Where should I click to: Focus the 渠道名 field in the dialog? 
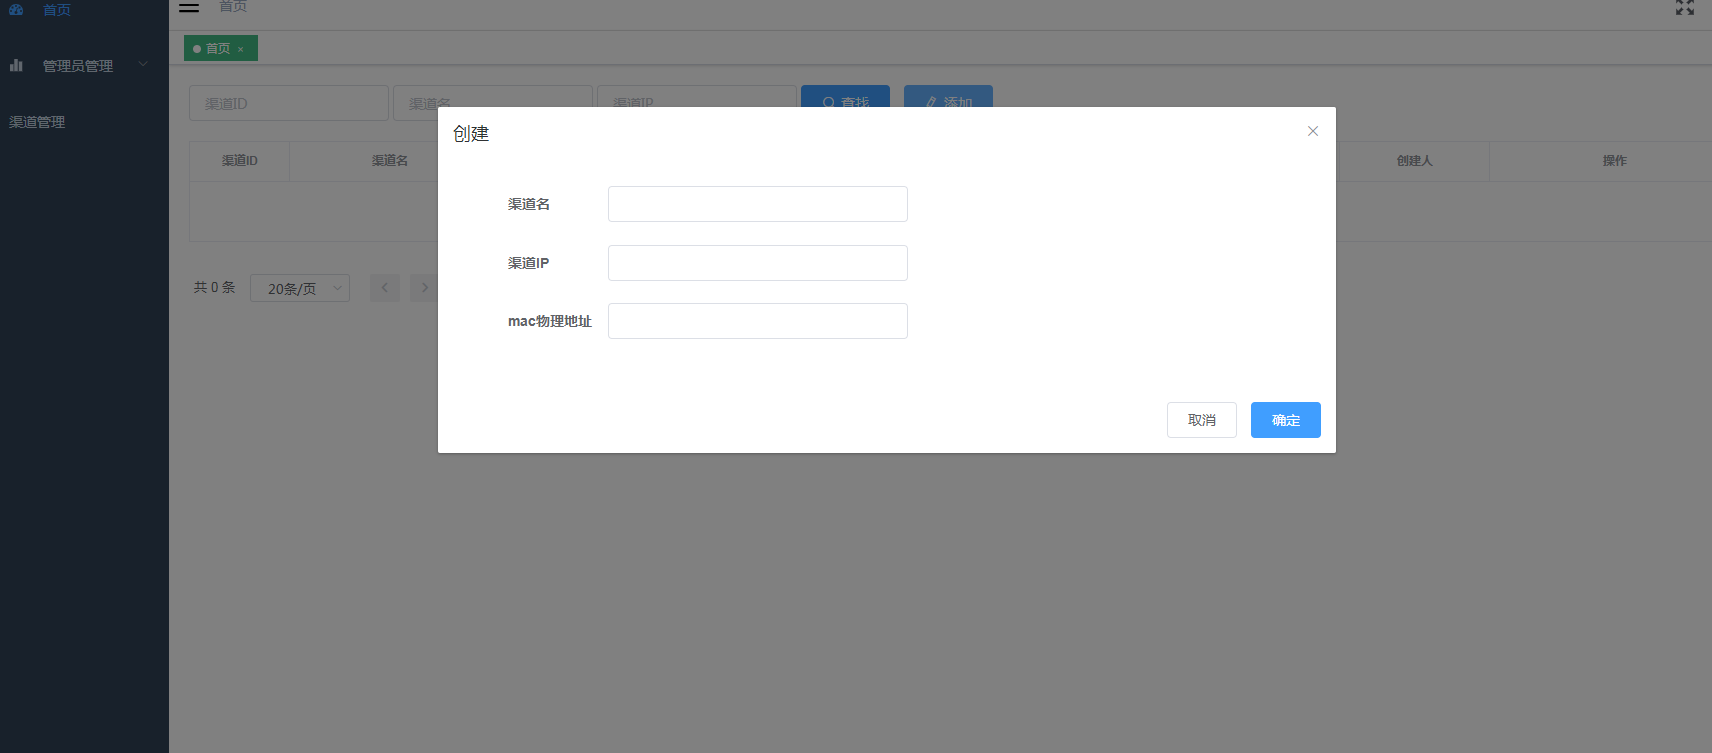coord(757,204)
